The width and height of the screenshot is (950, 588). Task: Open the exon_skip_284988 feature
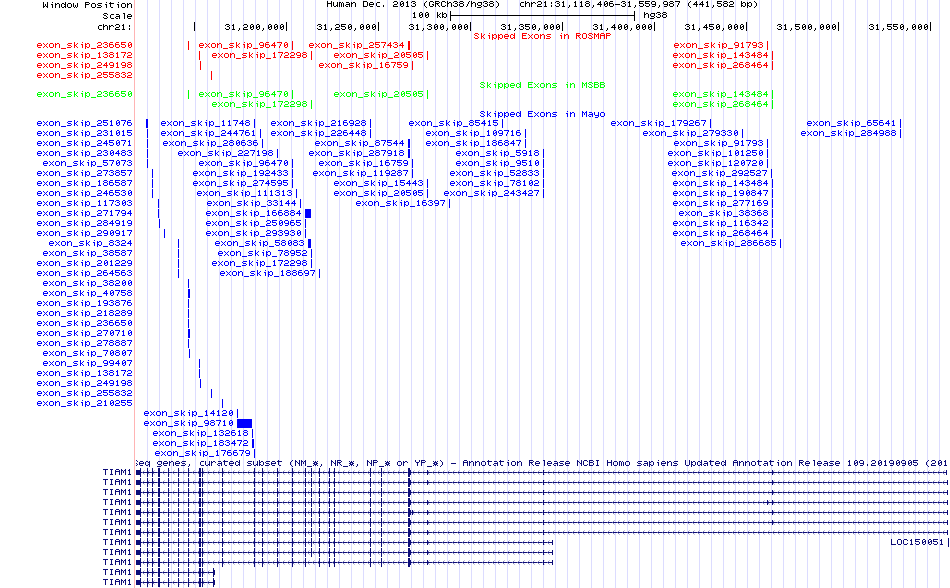(x=847, y=133)
